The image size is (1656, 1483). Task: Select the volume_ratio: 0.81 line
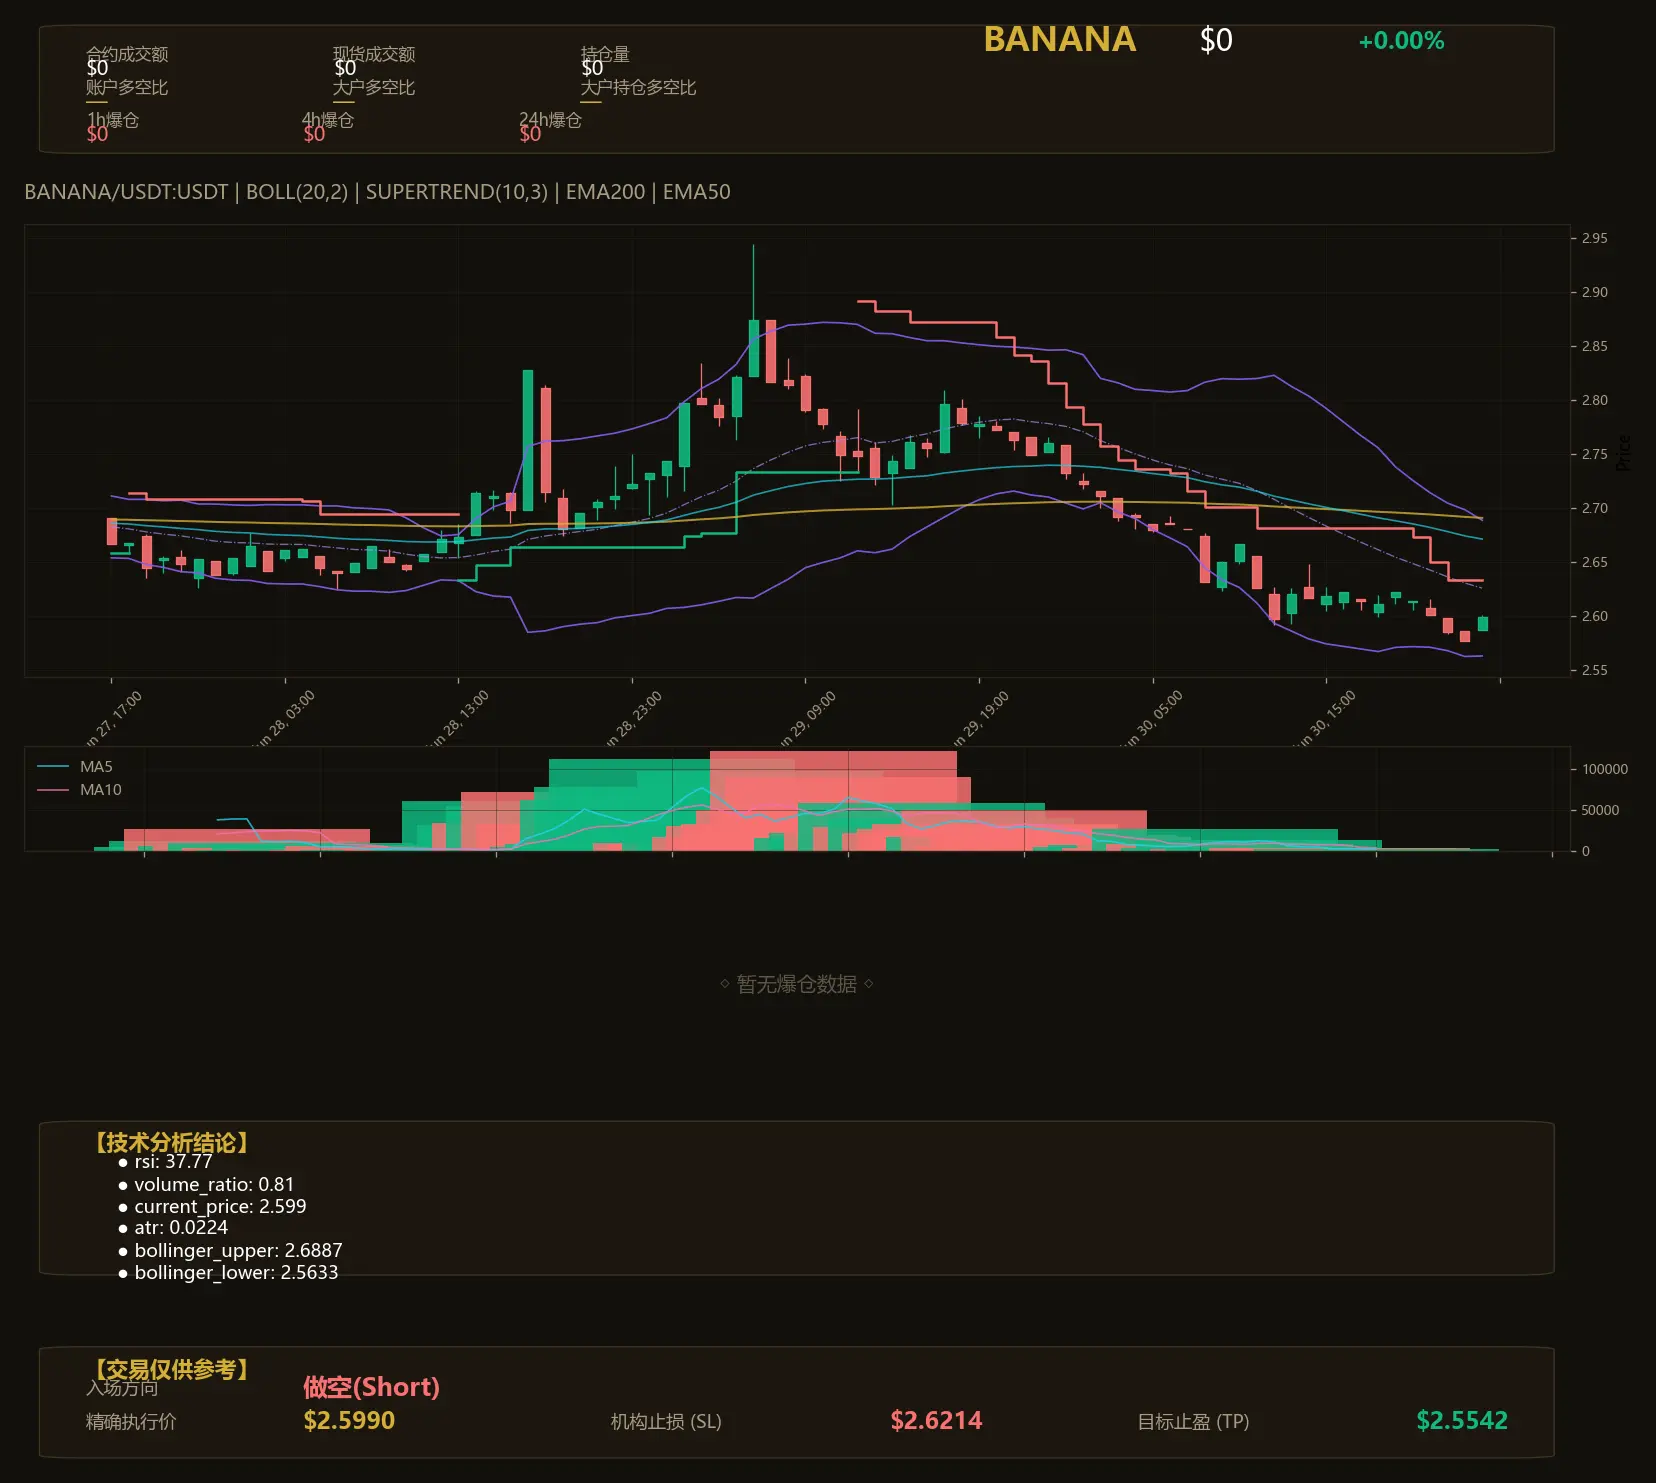click(206, 1184)
